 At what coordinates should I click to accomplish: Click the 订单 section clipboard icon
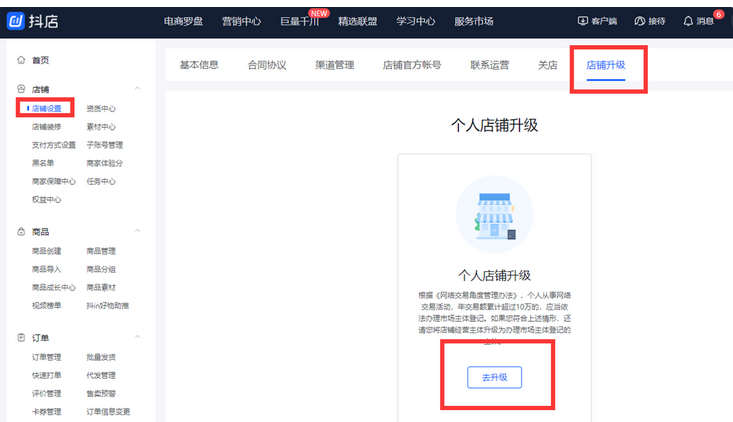[x=21, y=337]
